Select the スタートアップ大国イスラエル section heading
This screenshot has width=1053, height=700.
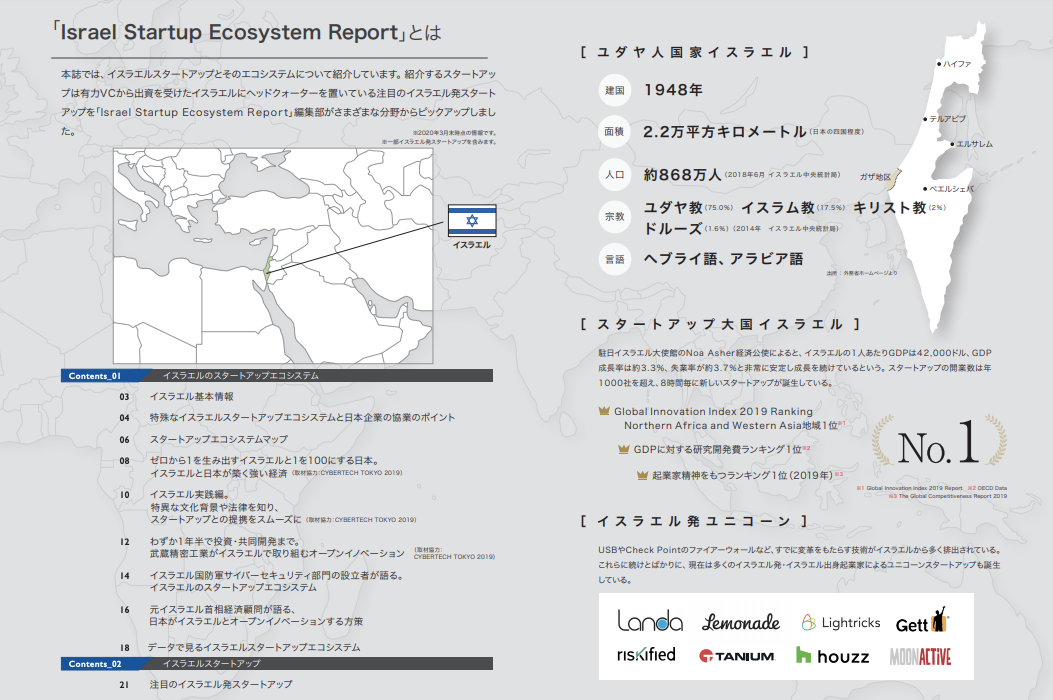click(x=721, y=324)
